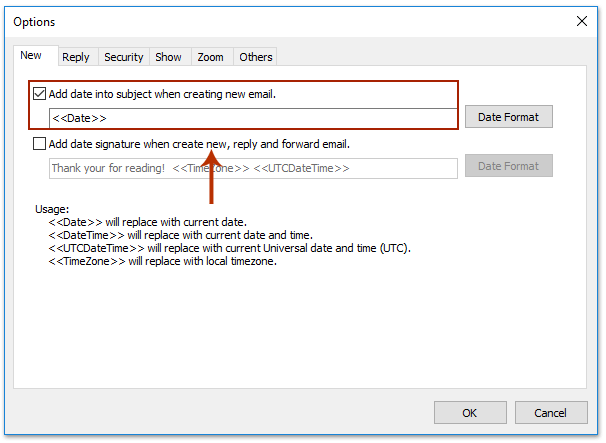Select the Show tab
606x443 pixels.
coord(169,57)
